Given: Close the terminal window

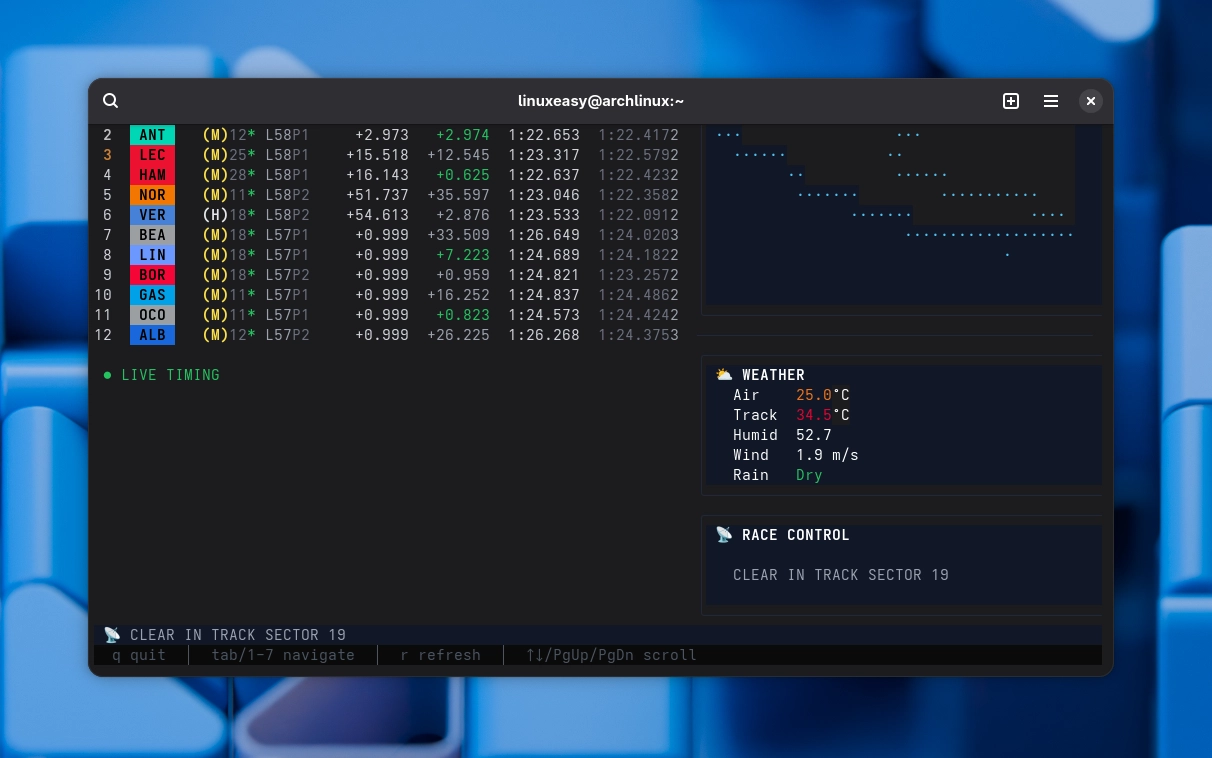Looking at the screenshot, I should click(1091, 101).
